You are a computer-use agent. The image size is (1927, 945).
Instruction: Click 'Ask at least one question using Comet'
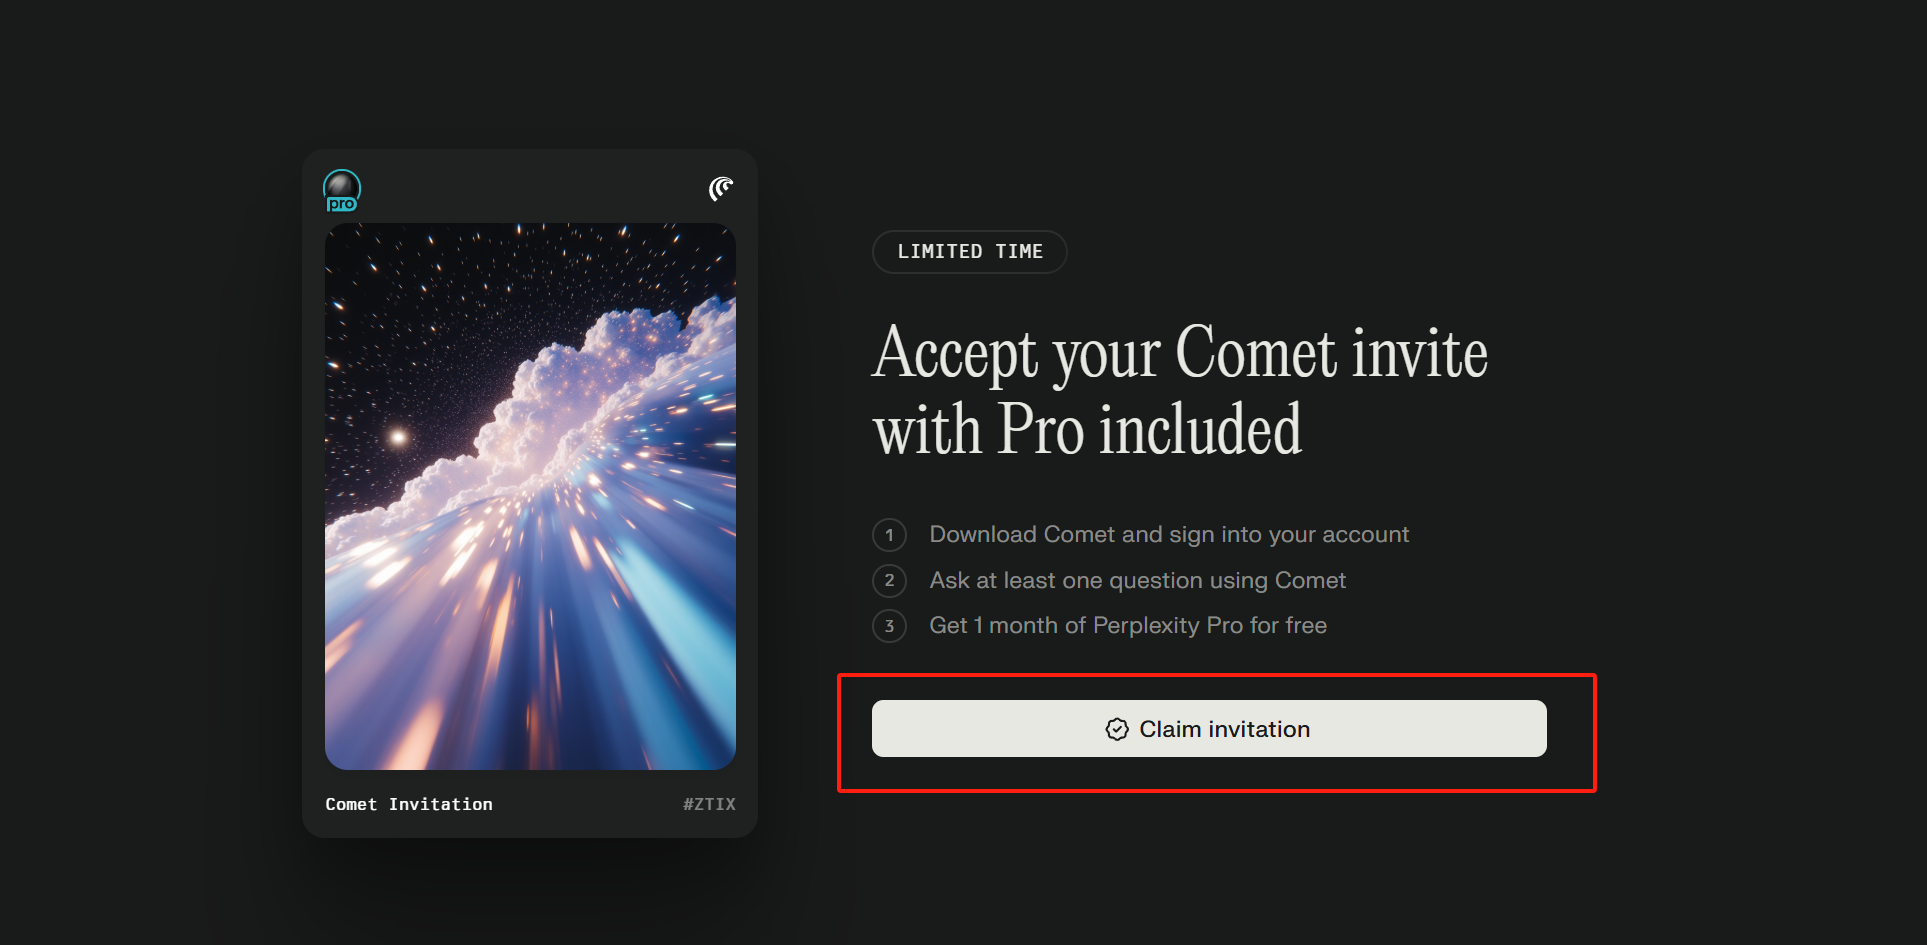(x=1137, y=581)
